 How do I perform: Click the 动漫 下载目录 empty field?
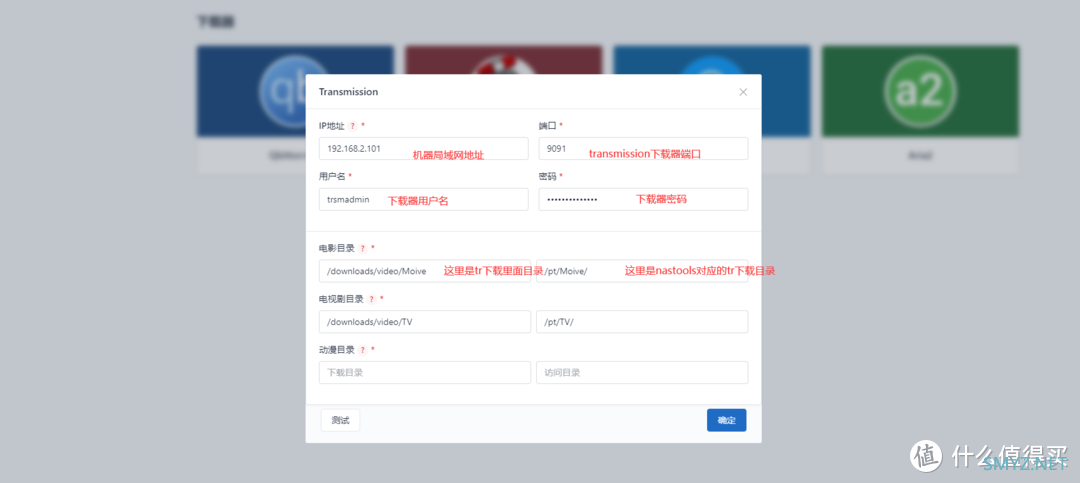425,373
